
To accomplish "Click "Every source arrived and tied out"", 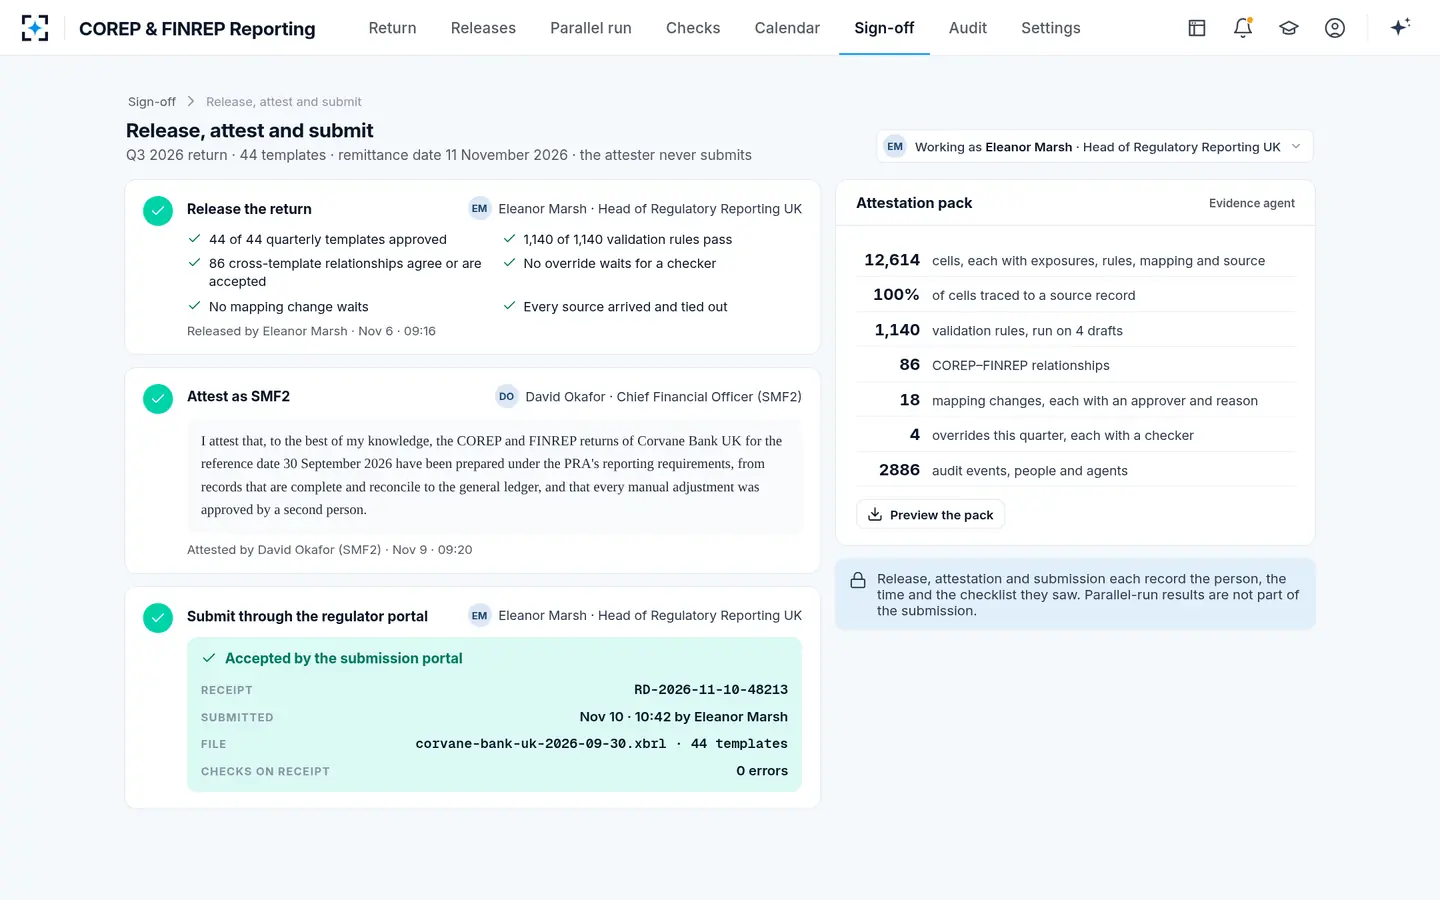I will (625, 307).
